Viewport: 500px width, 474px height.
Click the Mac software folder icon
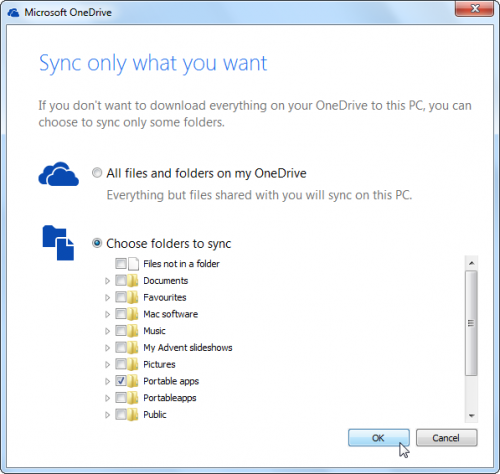click(133, 314)
